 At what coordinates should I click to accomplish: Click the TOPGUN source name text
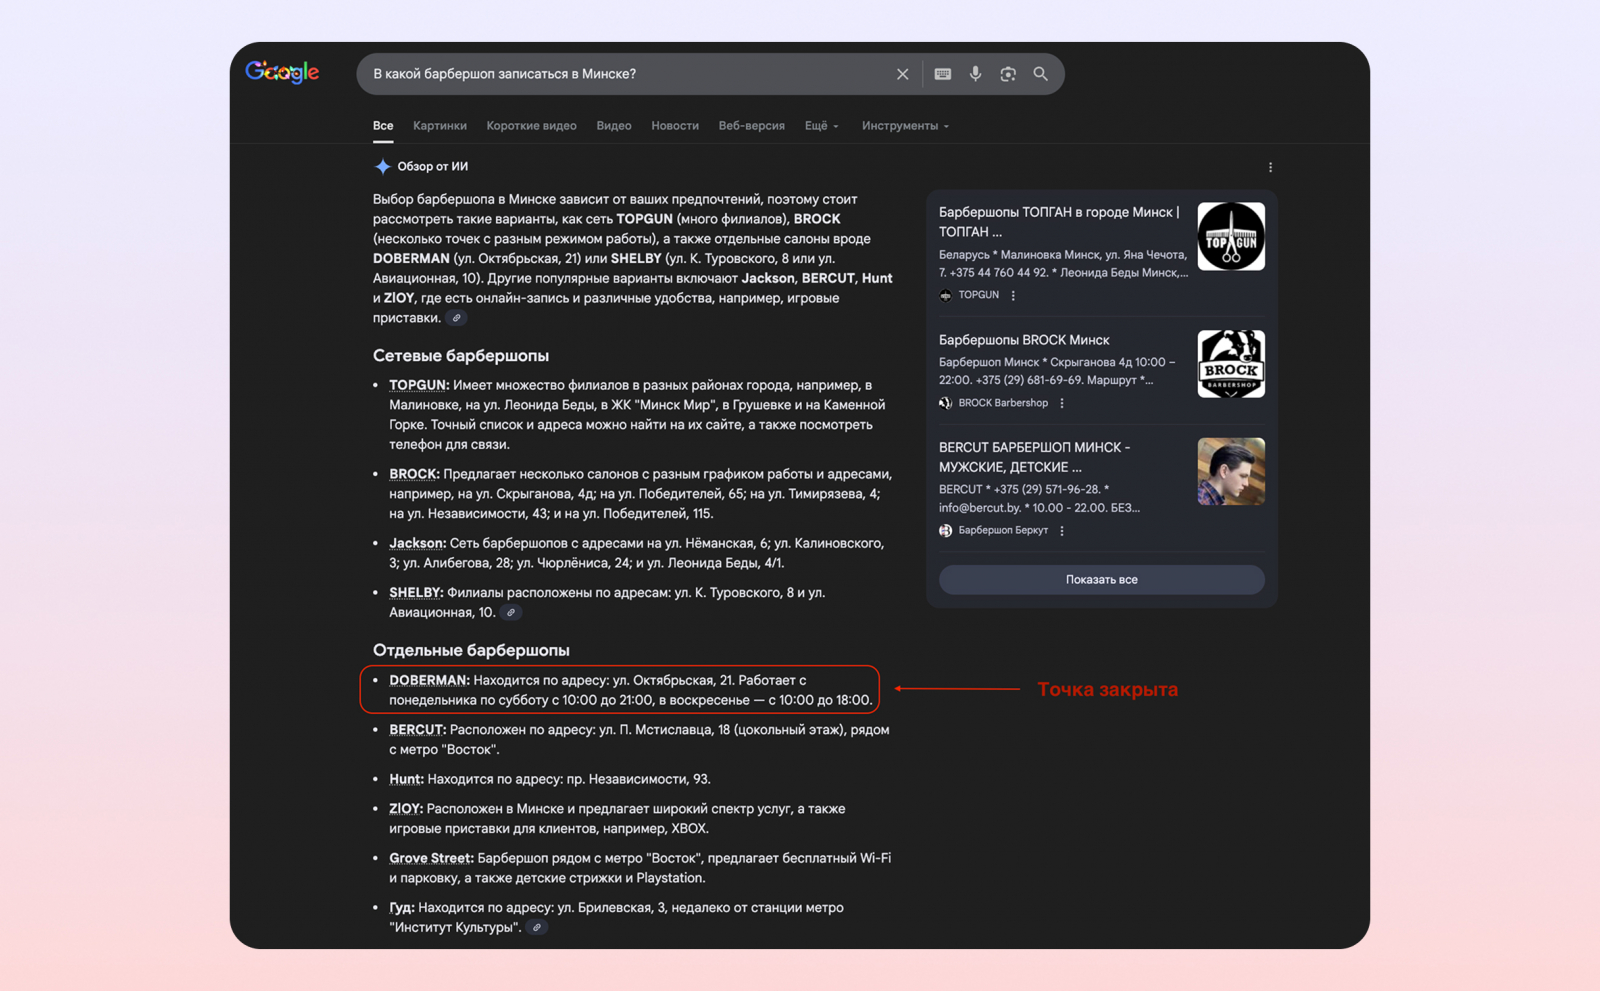(x=978, y=295)
